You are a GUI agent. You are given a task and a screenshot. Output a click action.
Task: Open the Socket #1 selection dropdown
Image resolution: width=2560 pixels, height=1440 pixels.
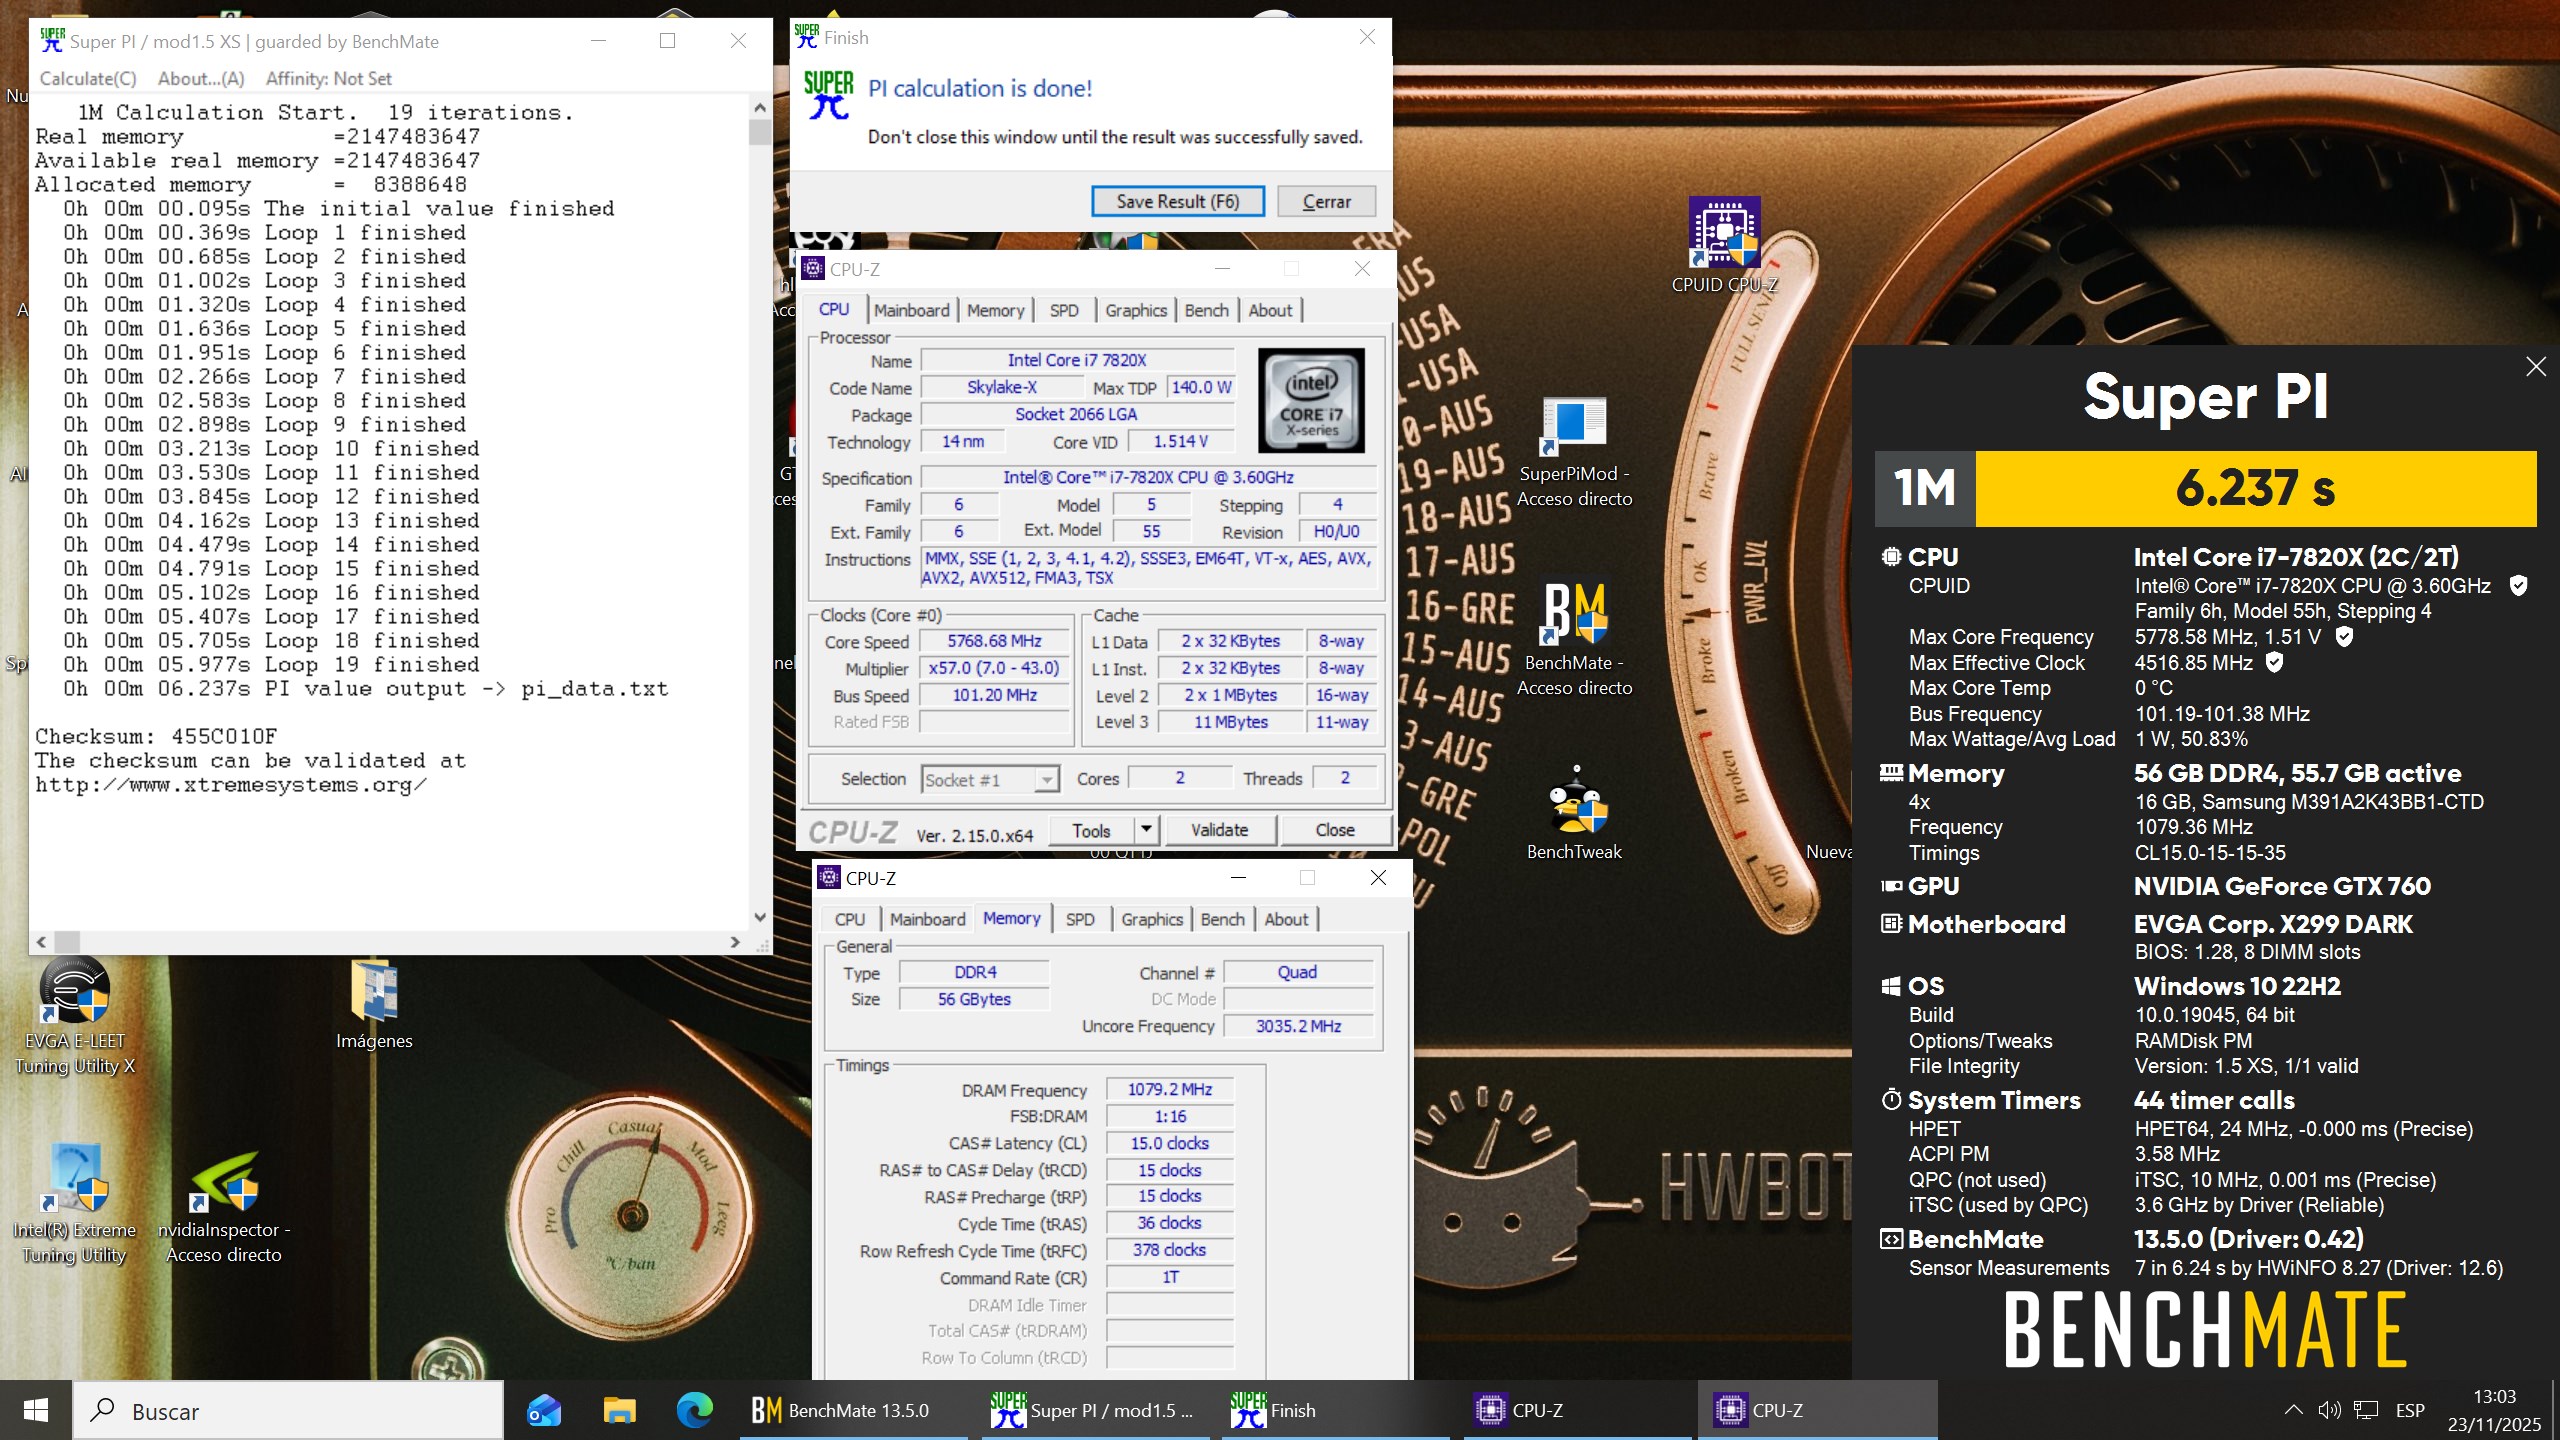click(1047, 779)
